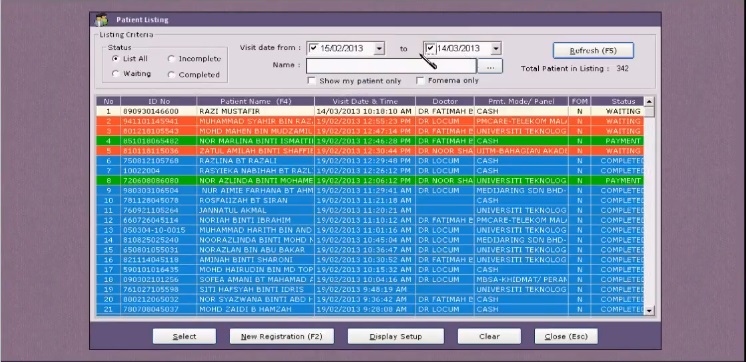Screen dimensions: 746x362
Task: Click the scrollbar thumb of patient list
Action: tap(649, 111)
